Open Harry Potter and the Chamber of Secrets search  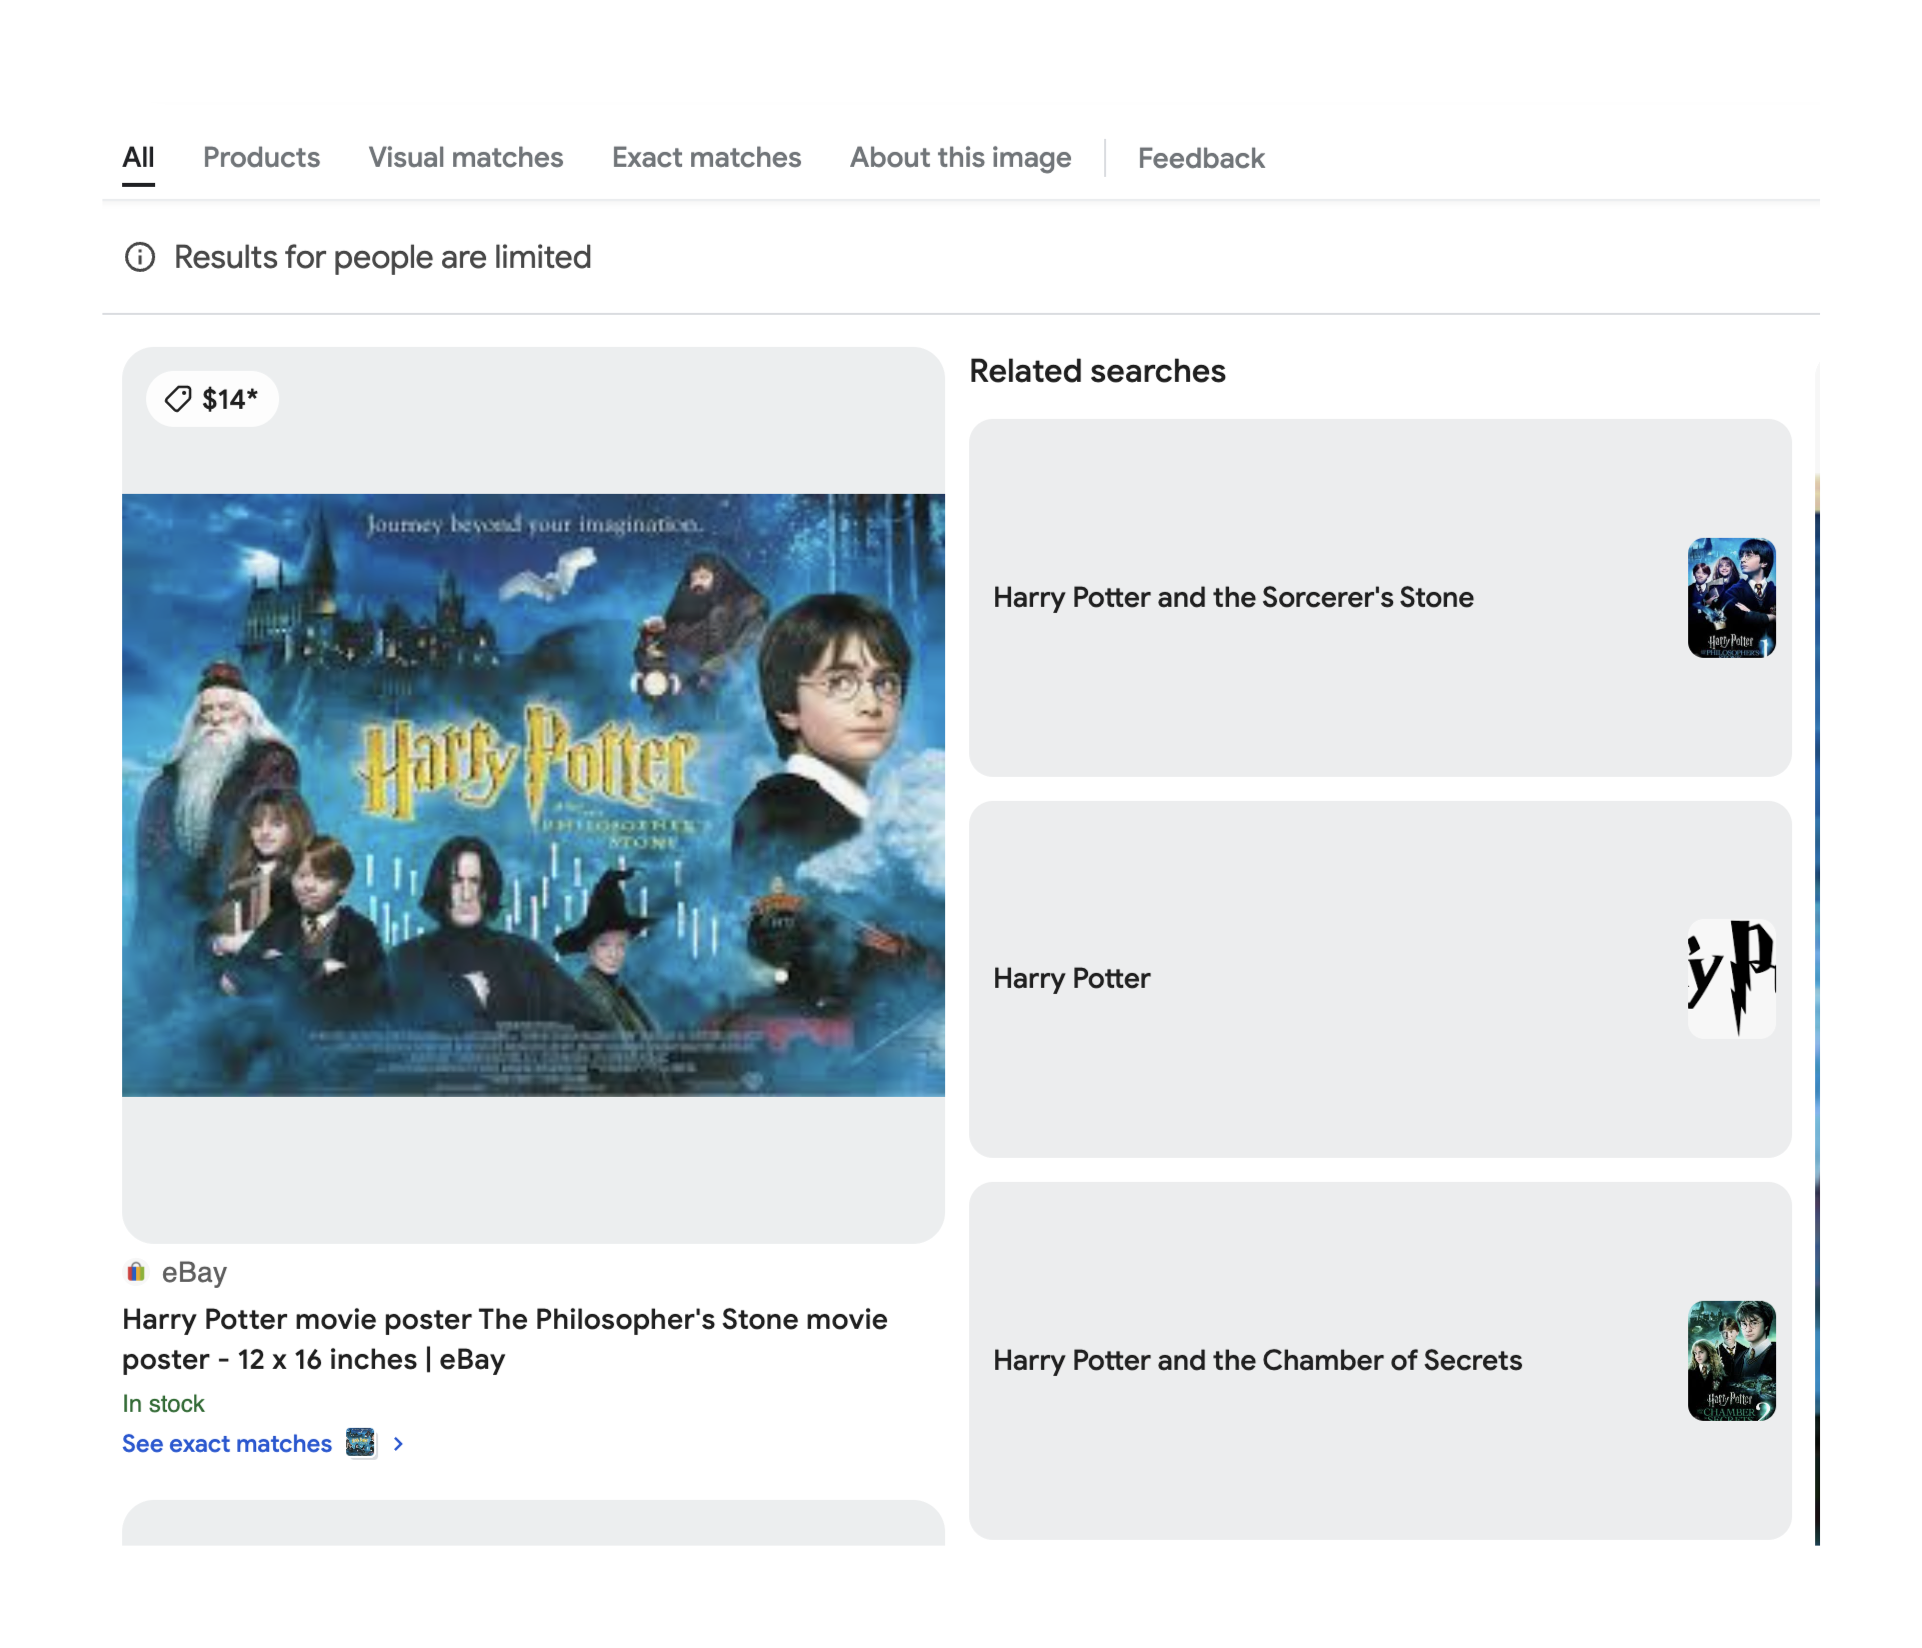pos(1380,1361)
